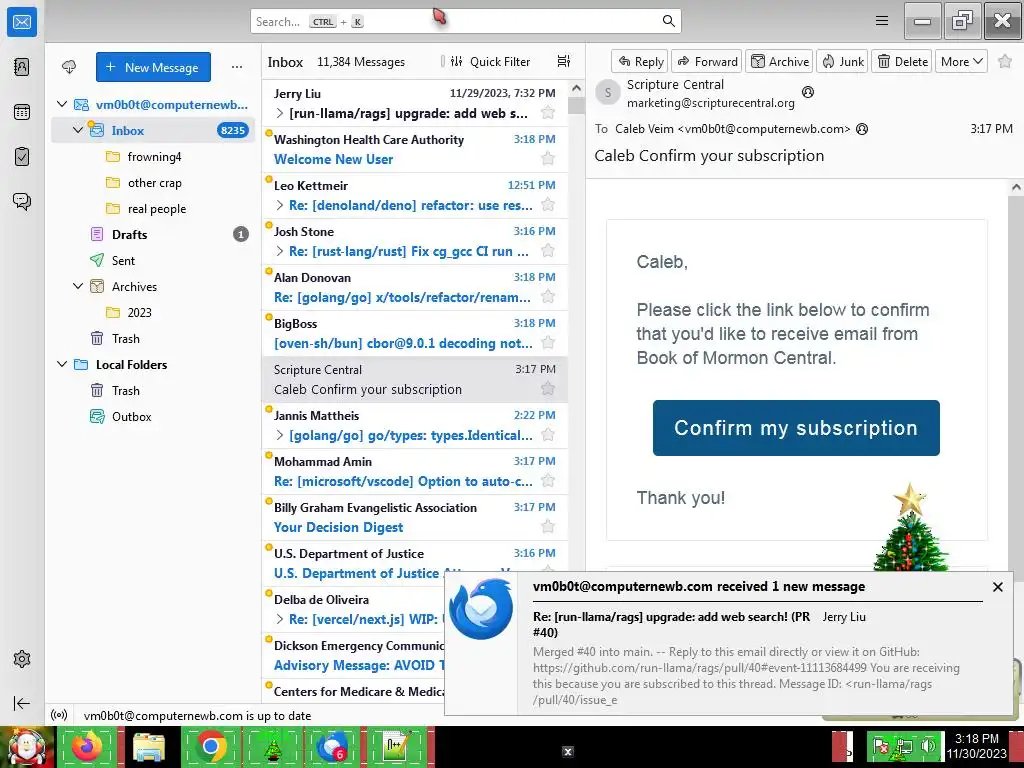Click the Santa start button
The height and width of the screenshot is (768, 1024).
tap(27, 746)
